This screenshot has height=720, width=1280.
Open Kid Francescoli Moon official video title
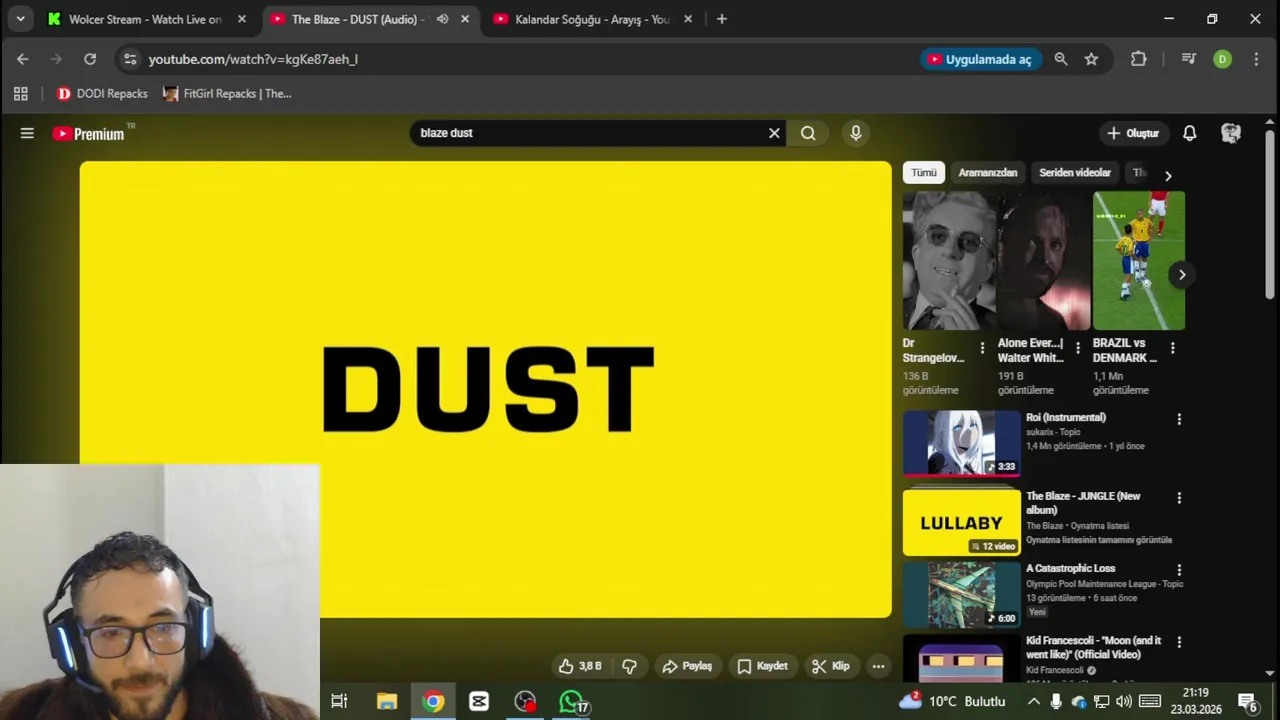click(x=1094, y=647)
